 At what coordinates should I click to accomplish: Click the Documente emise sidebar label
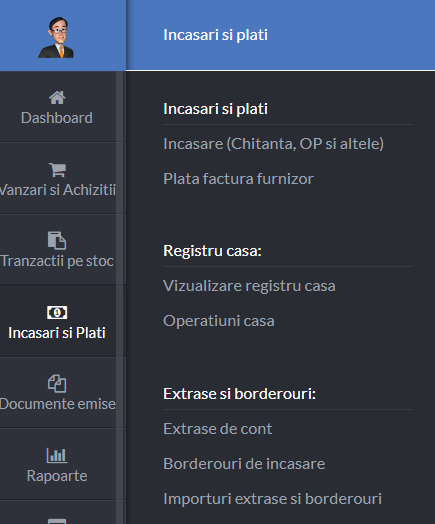(57, 404)
